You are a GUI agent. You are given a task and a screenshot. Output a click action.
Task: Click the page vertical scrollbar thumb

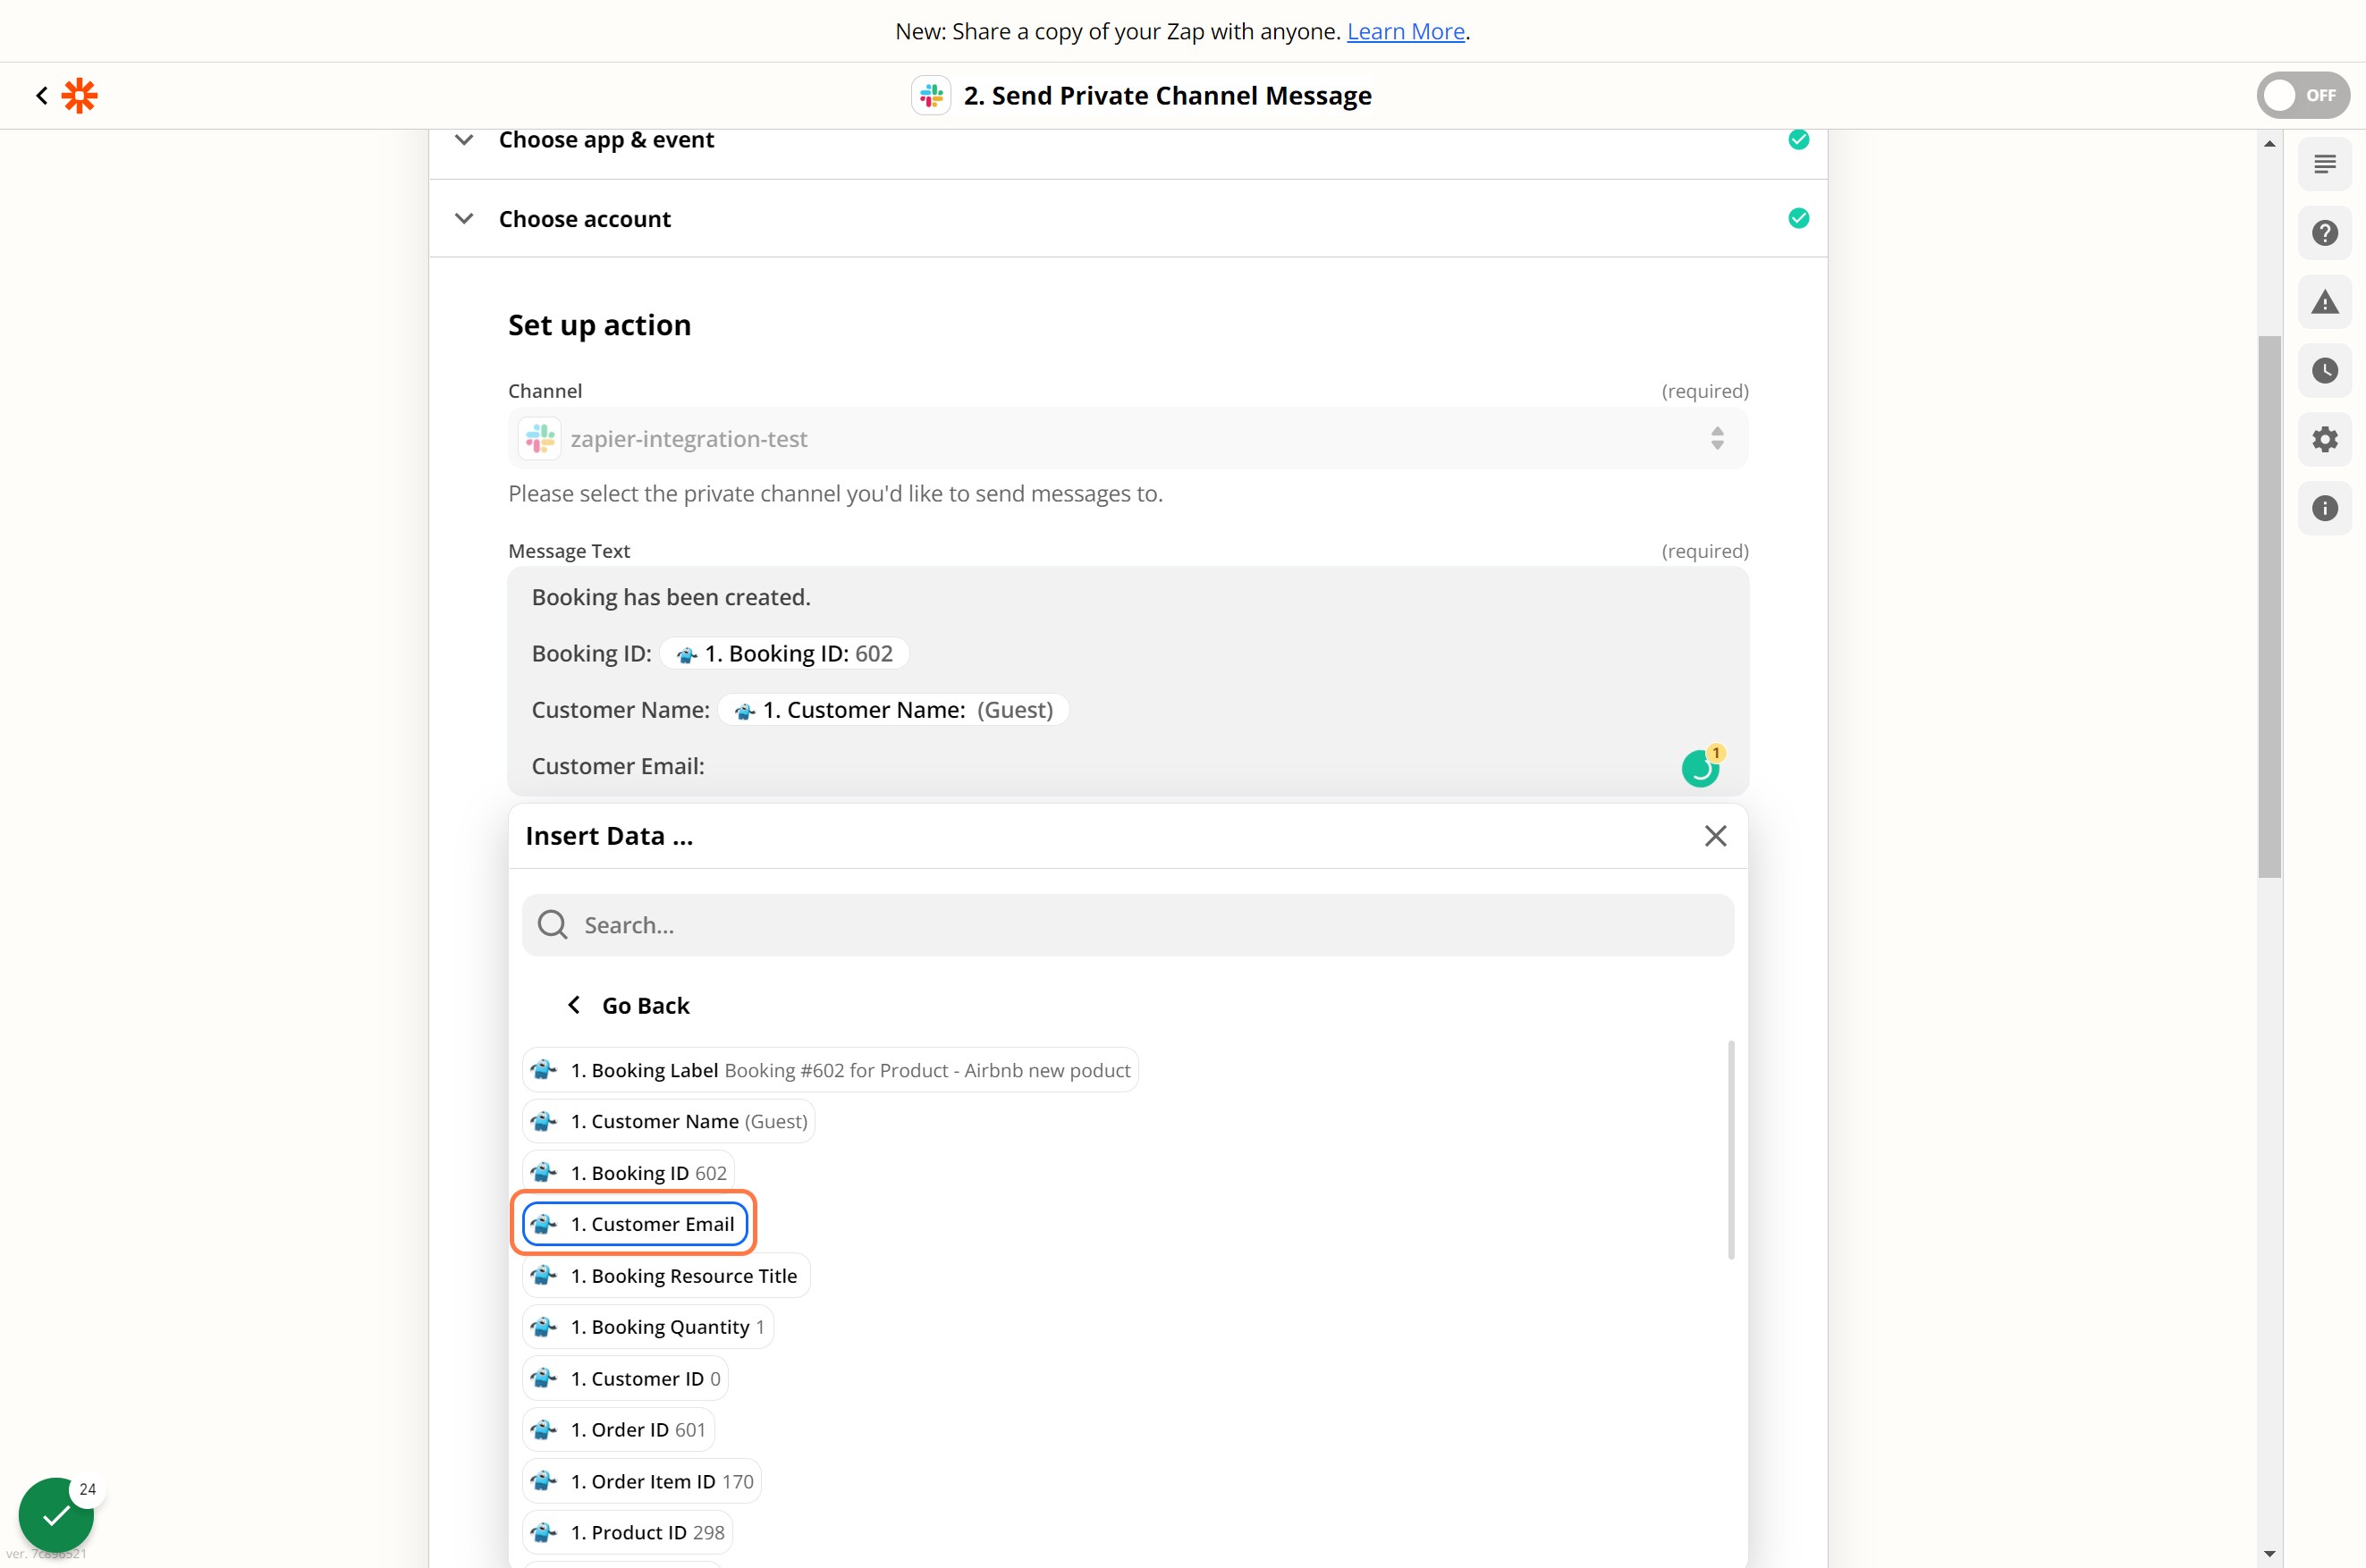2269,606
